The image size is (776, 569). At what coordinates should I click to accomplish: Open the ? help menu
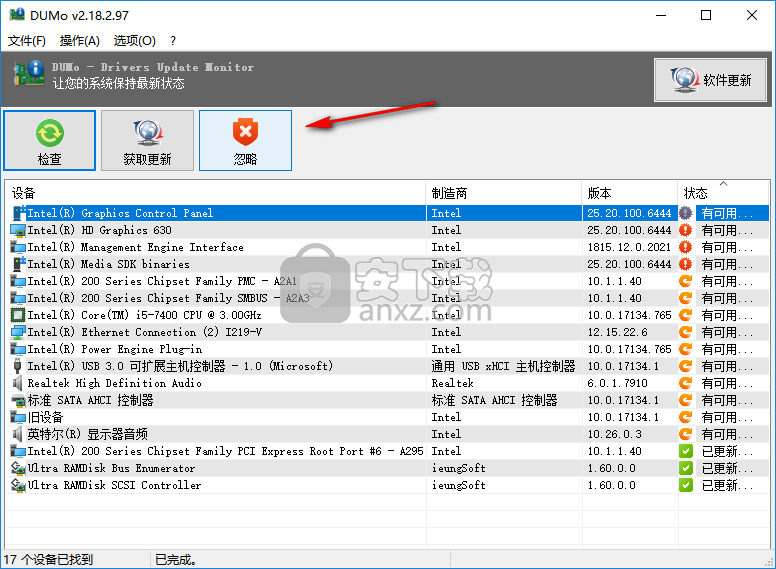point(173,41)
